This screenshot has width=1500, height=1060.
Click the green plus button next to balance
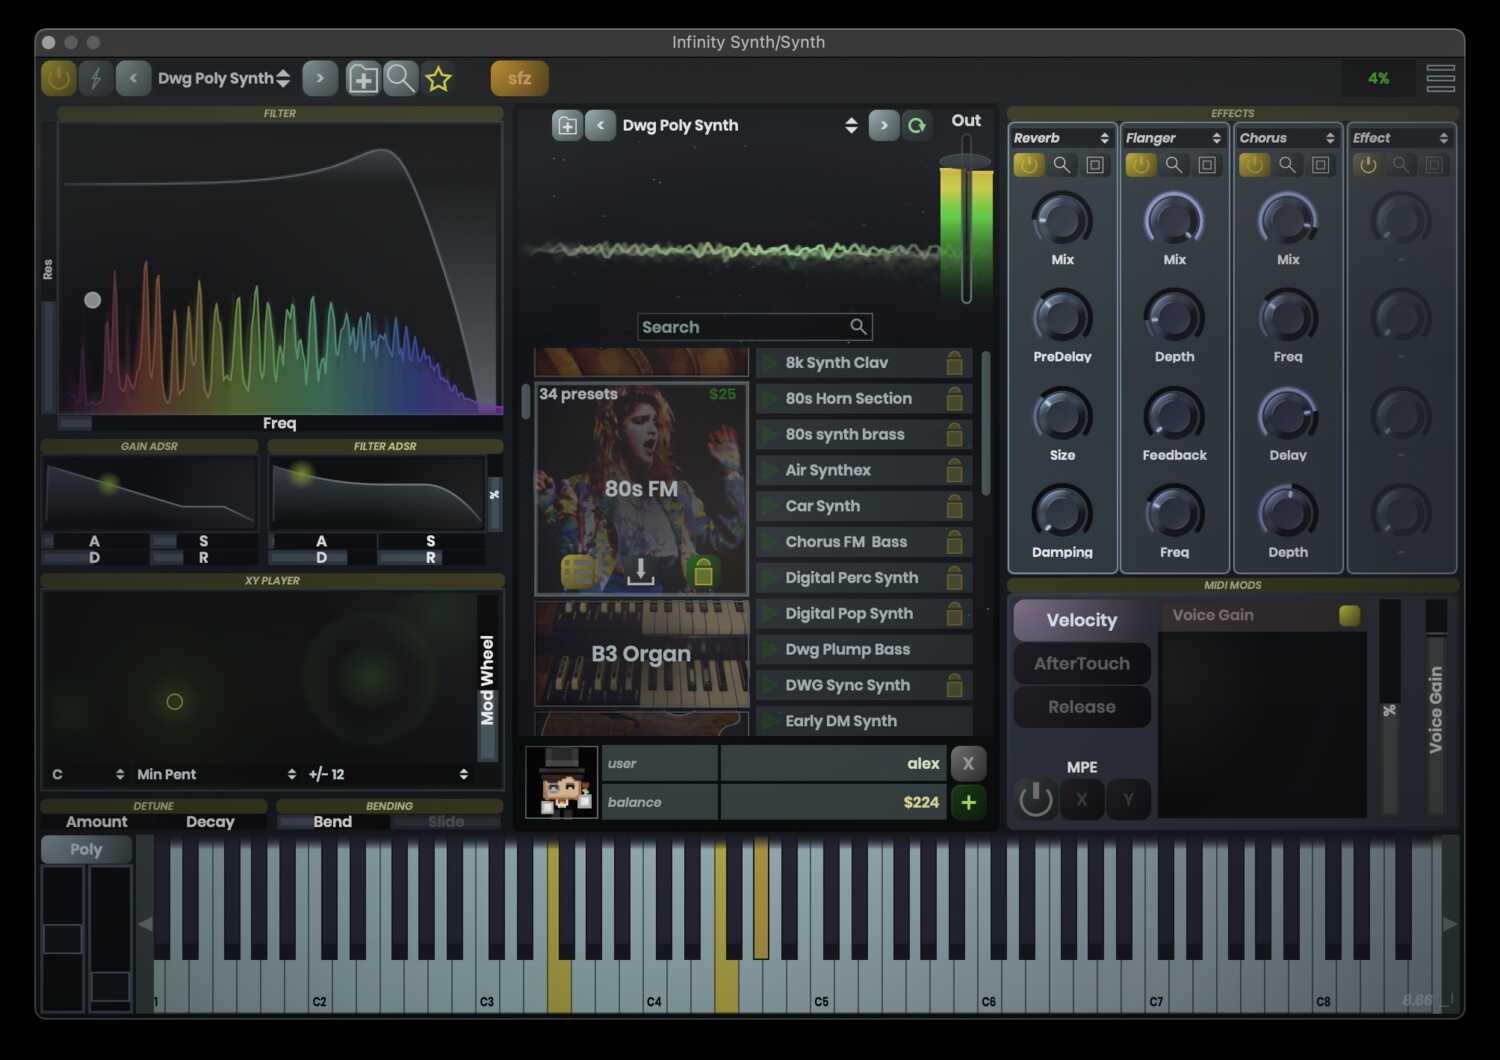point(967,801)
